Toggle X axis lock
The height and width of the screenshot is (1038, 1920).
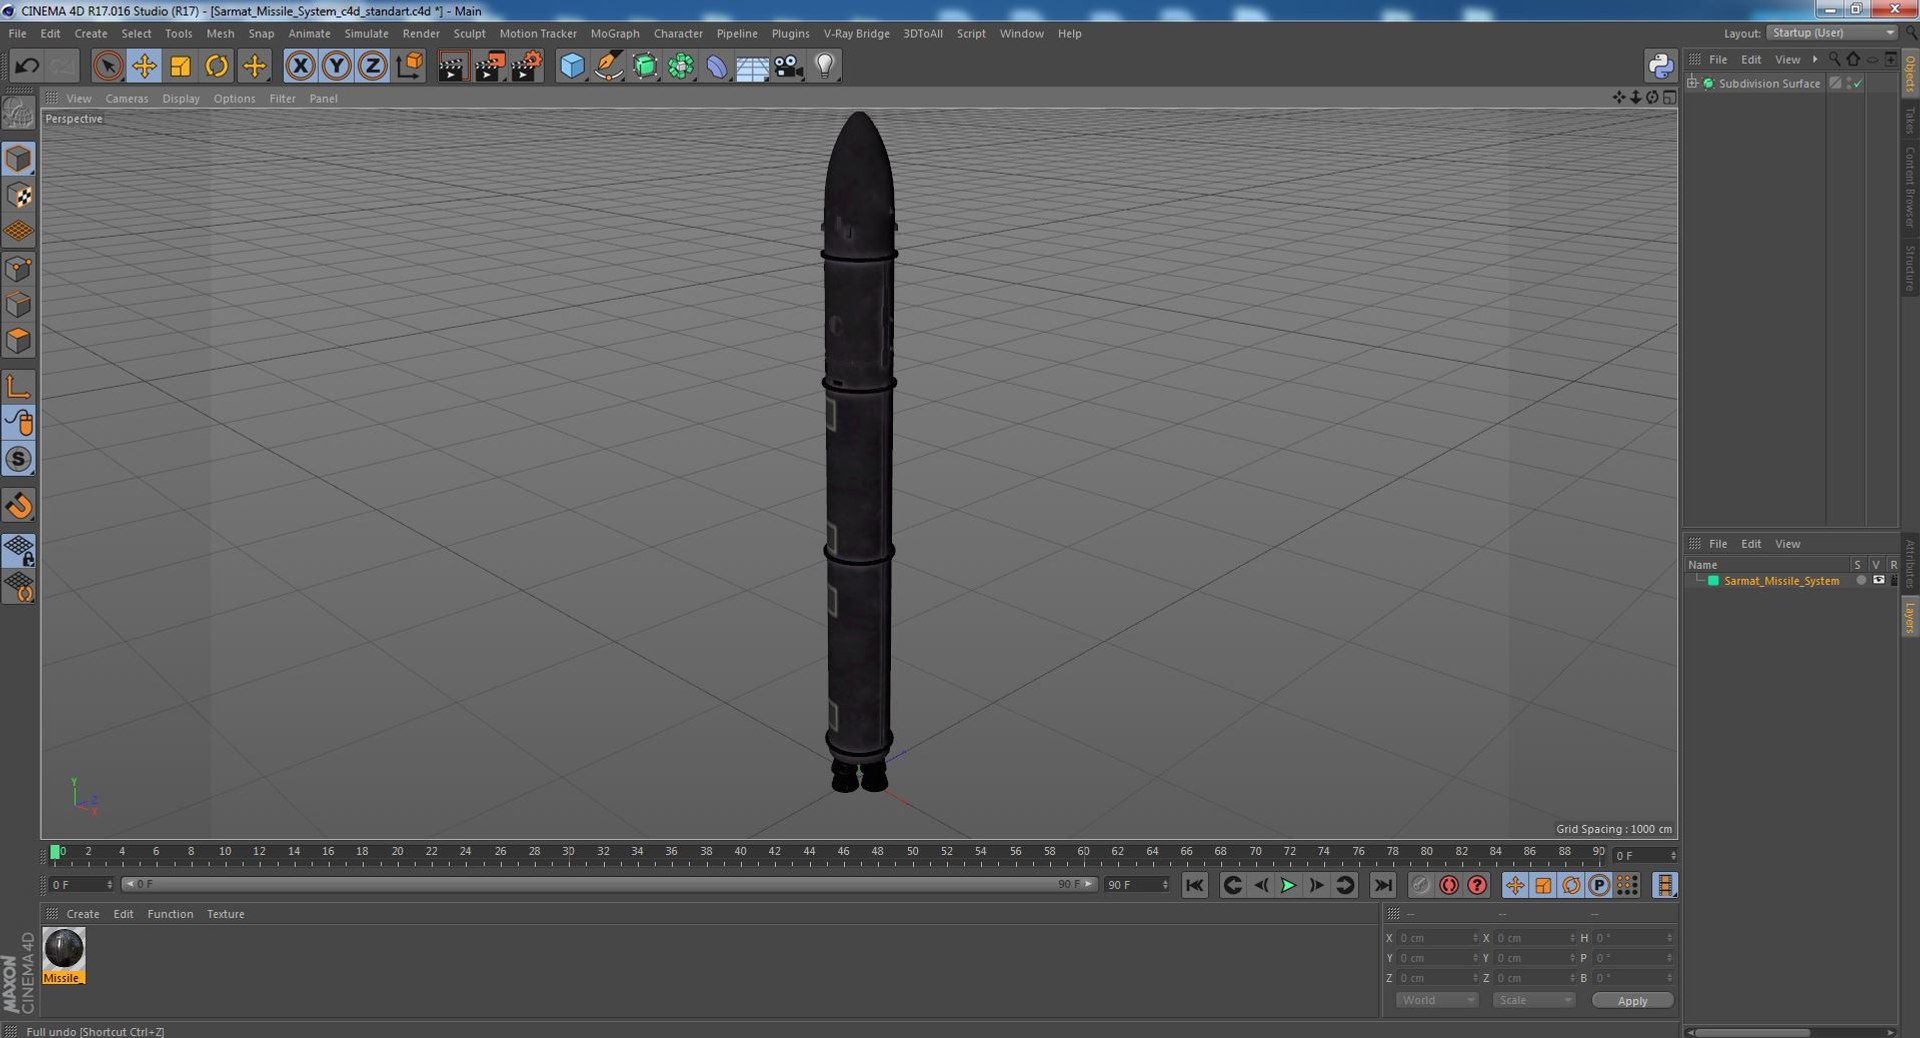point(300,66)
